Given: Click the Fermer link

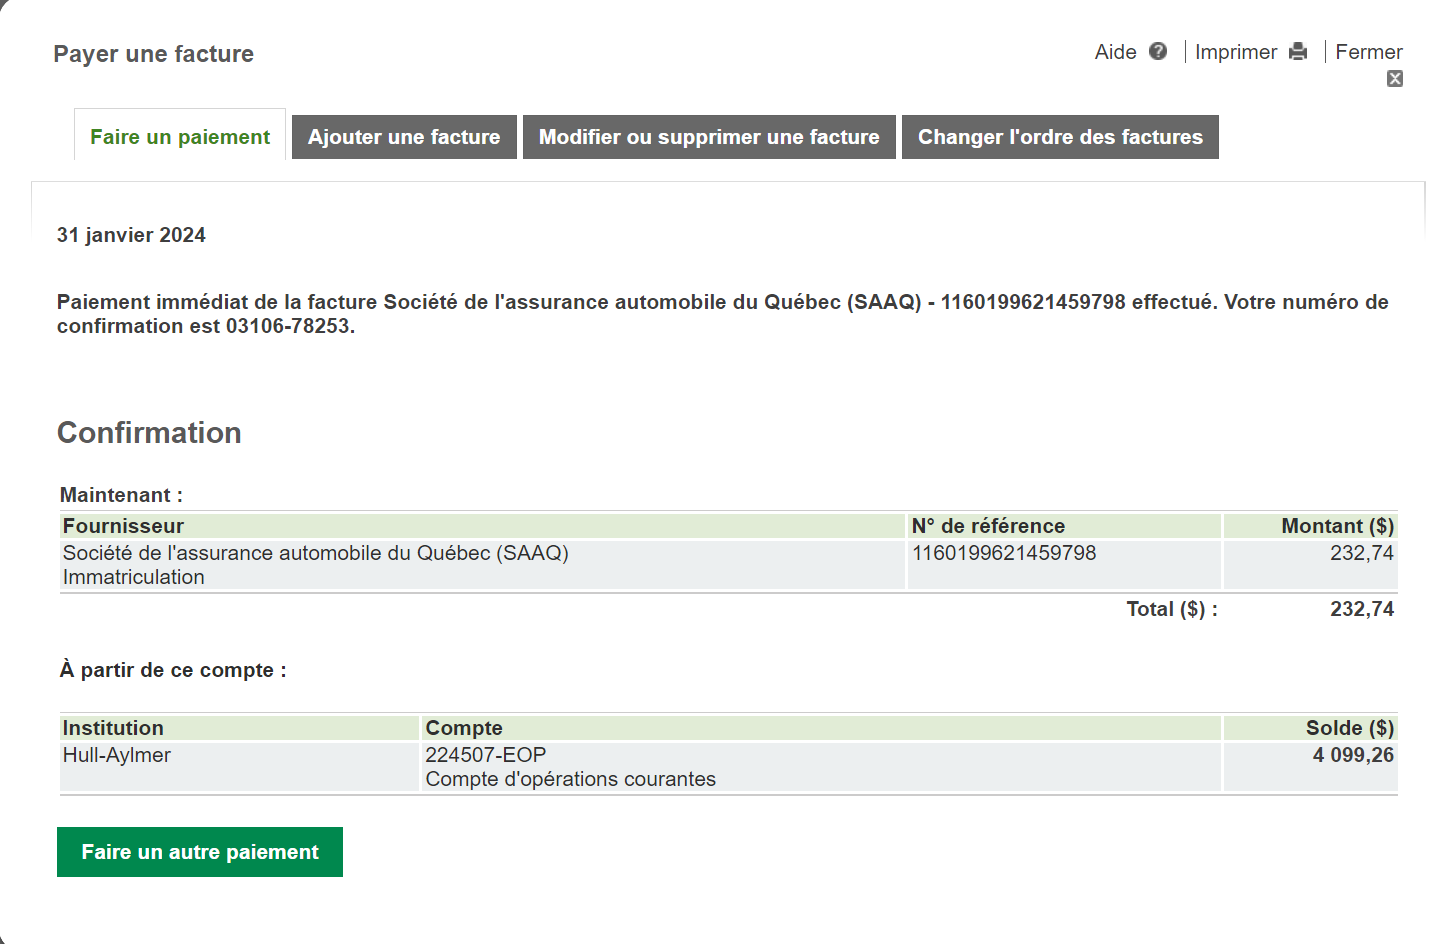Looking at the screenshot, I should [x=1369, y=52].
